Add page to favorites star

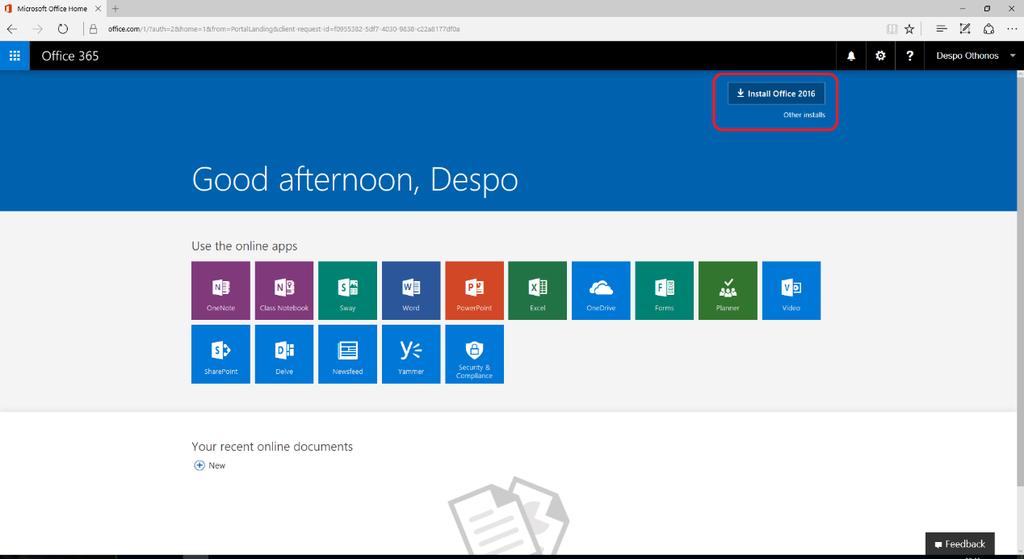(x=909, y=29)
